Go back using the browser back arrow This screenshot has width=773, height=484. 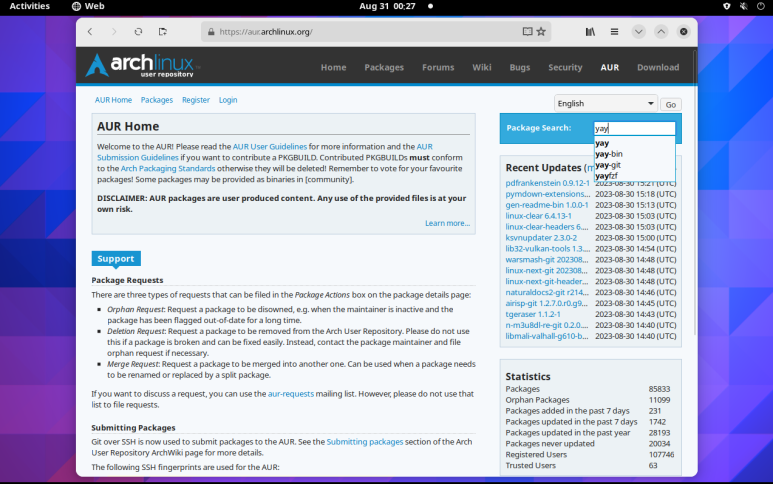[90, 32]
